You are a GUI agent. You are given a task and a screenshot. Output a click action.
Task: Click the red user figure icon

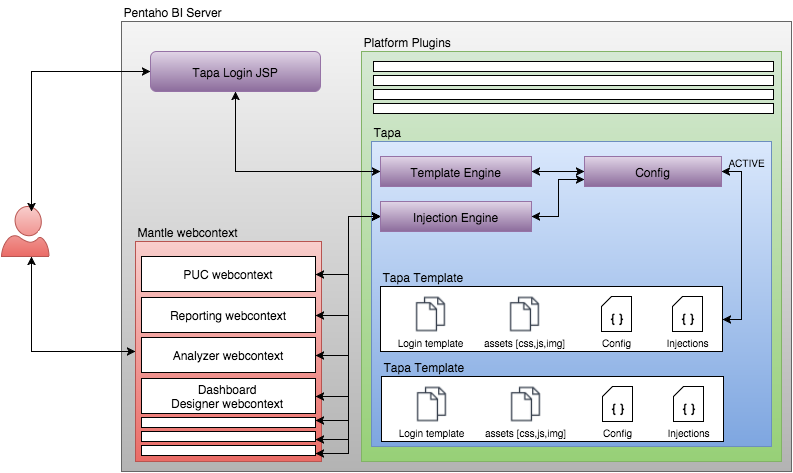click(x=25, y=231)
